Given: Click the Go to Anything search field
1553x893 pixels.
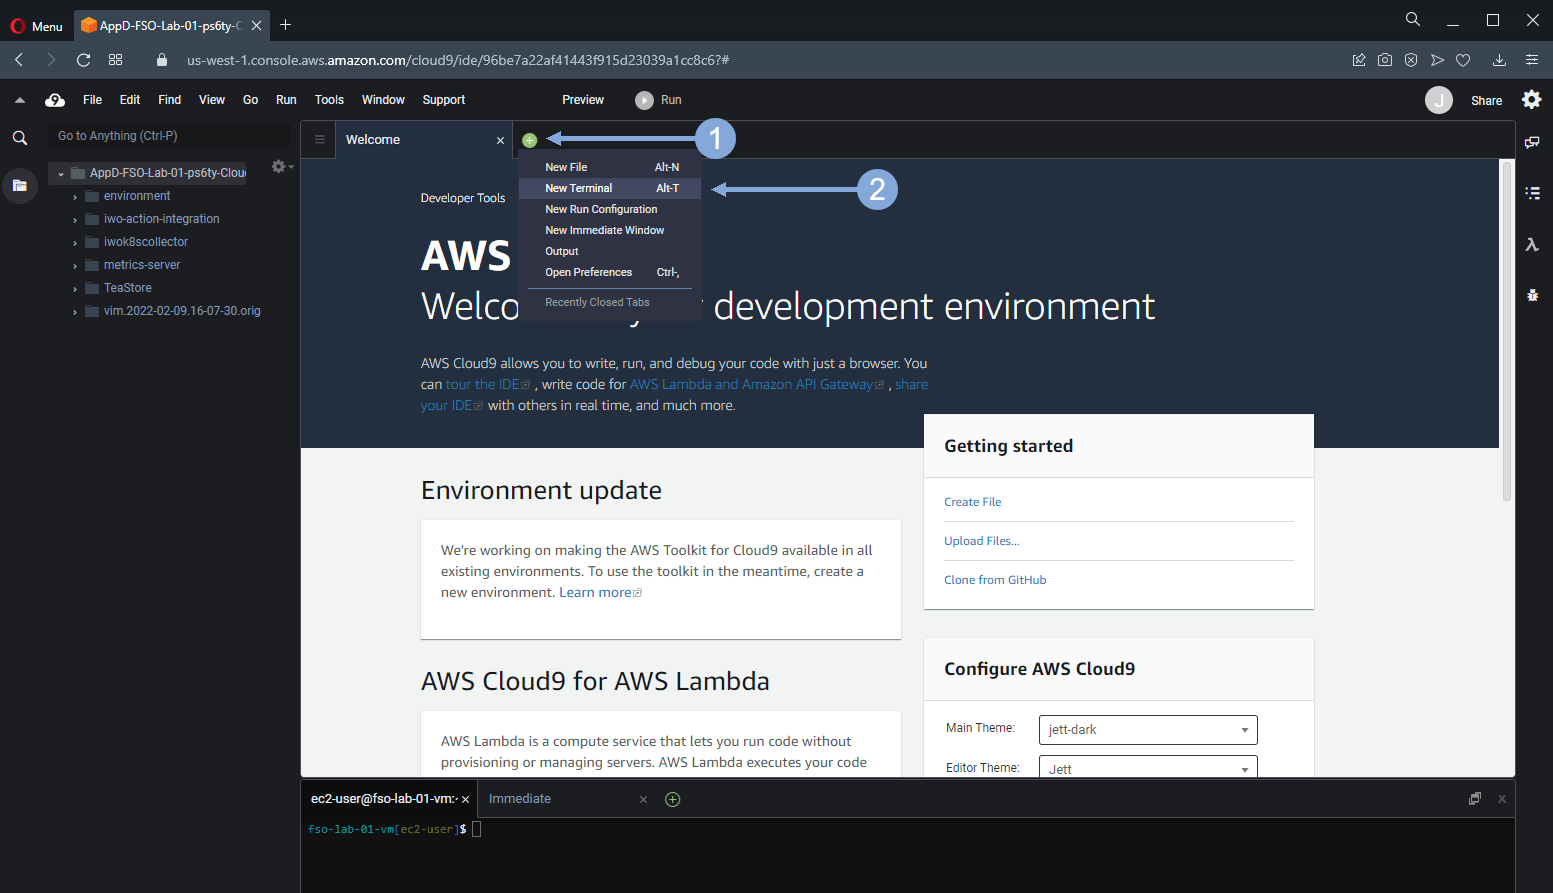Looking at the screenshot, I should [x=168, y=136].
